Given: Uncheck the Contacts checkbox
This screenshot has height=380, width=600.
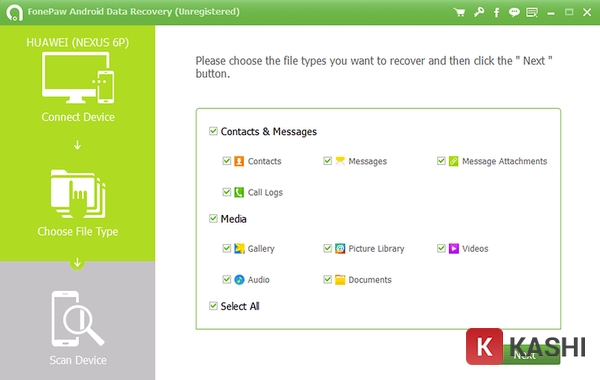Looking at the screenshot, I should [227, 161].
